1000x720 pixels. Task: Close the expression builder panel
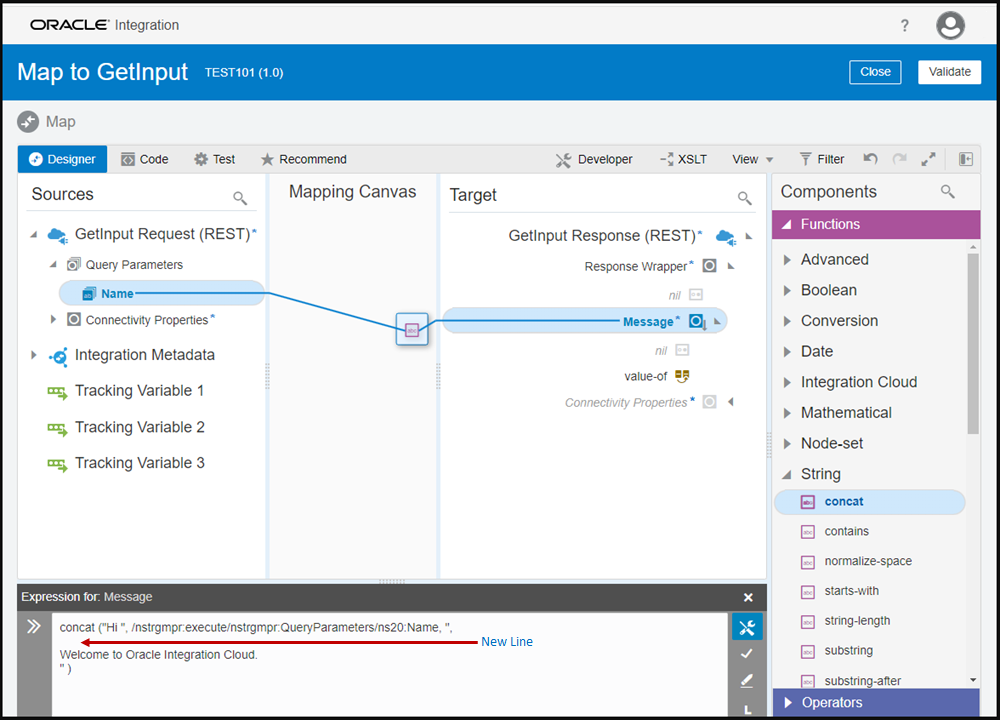pos(748,598)
